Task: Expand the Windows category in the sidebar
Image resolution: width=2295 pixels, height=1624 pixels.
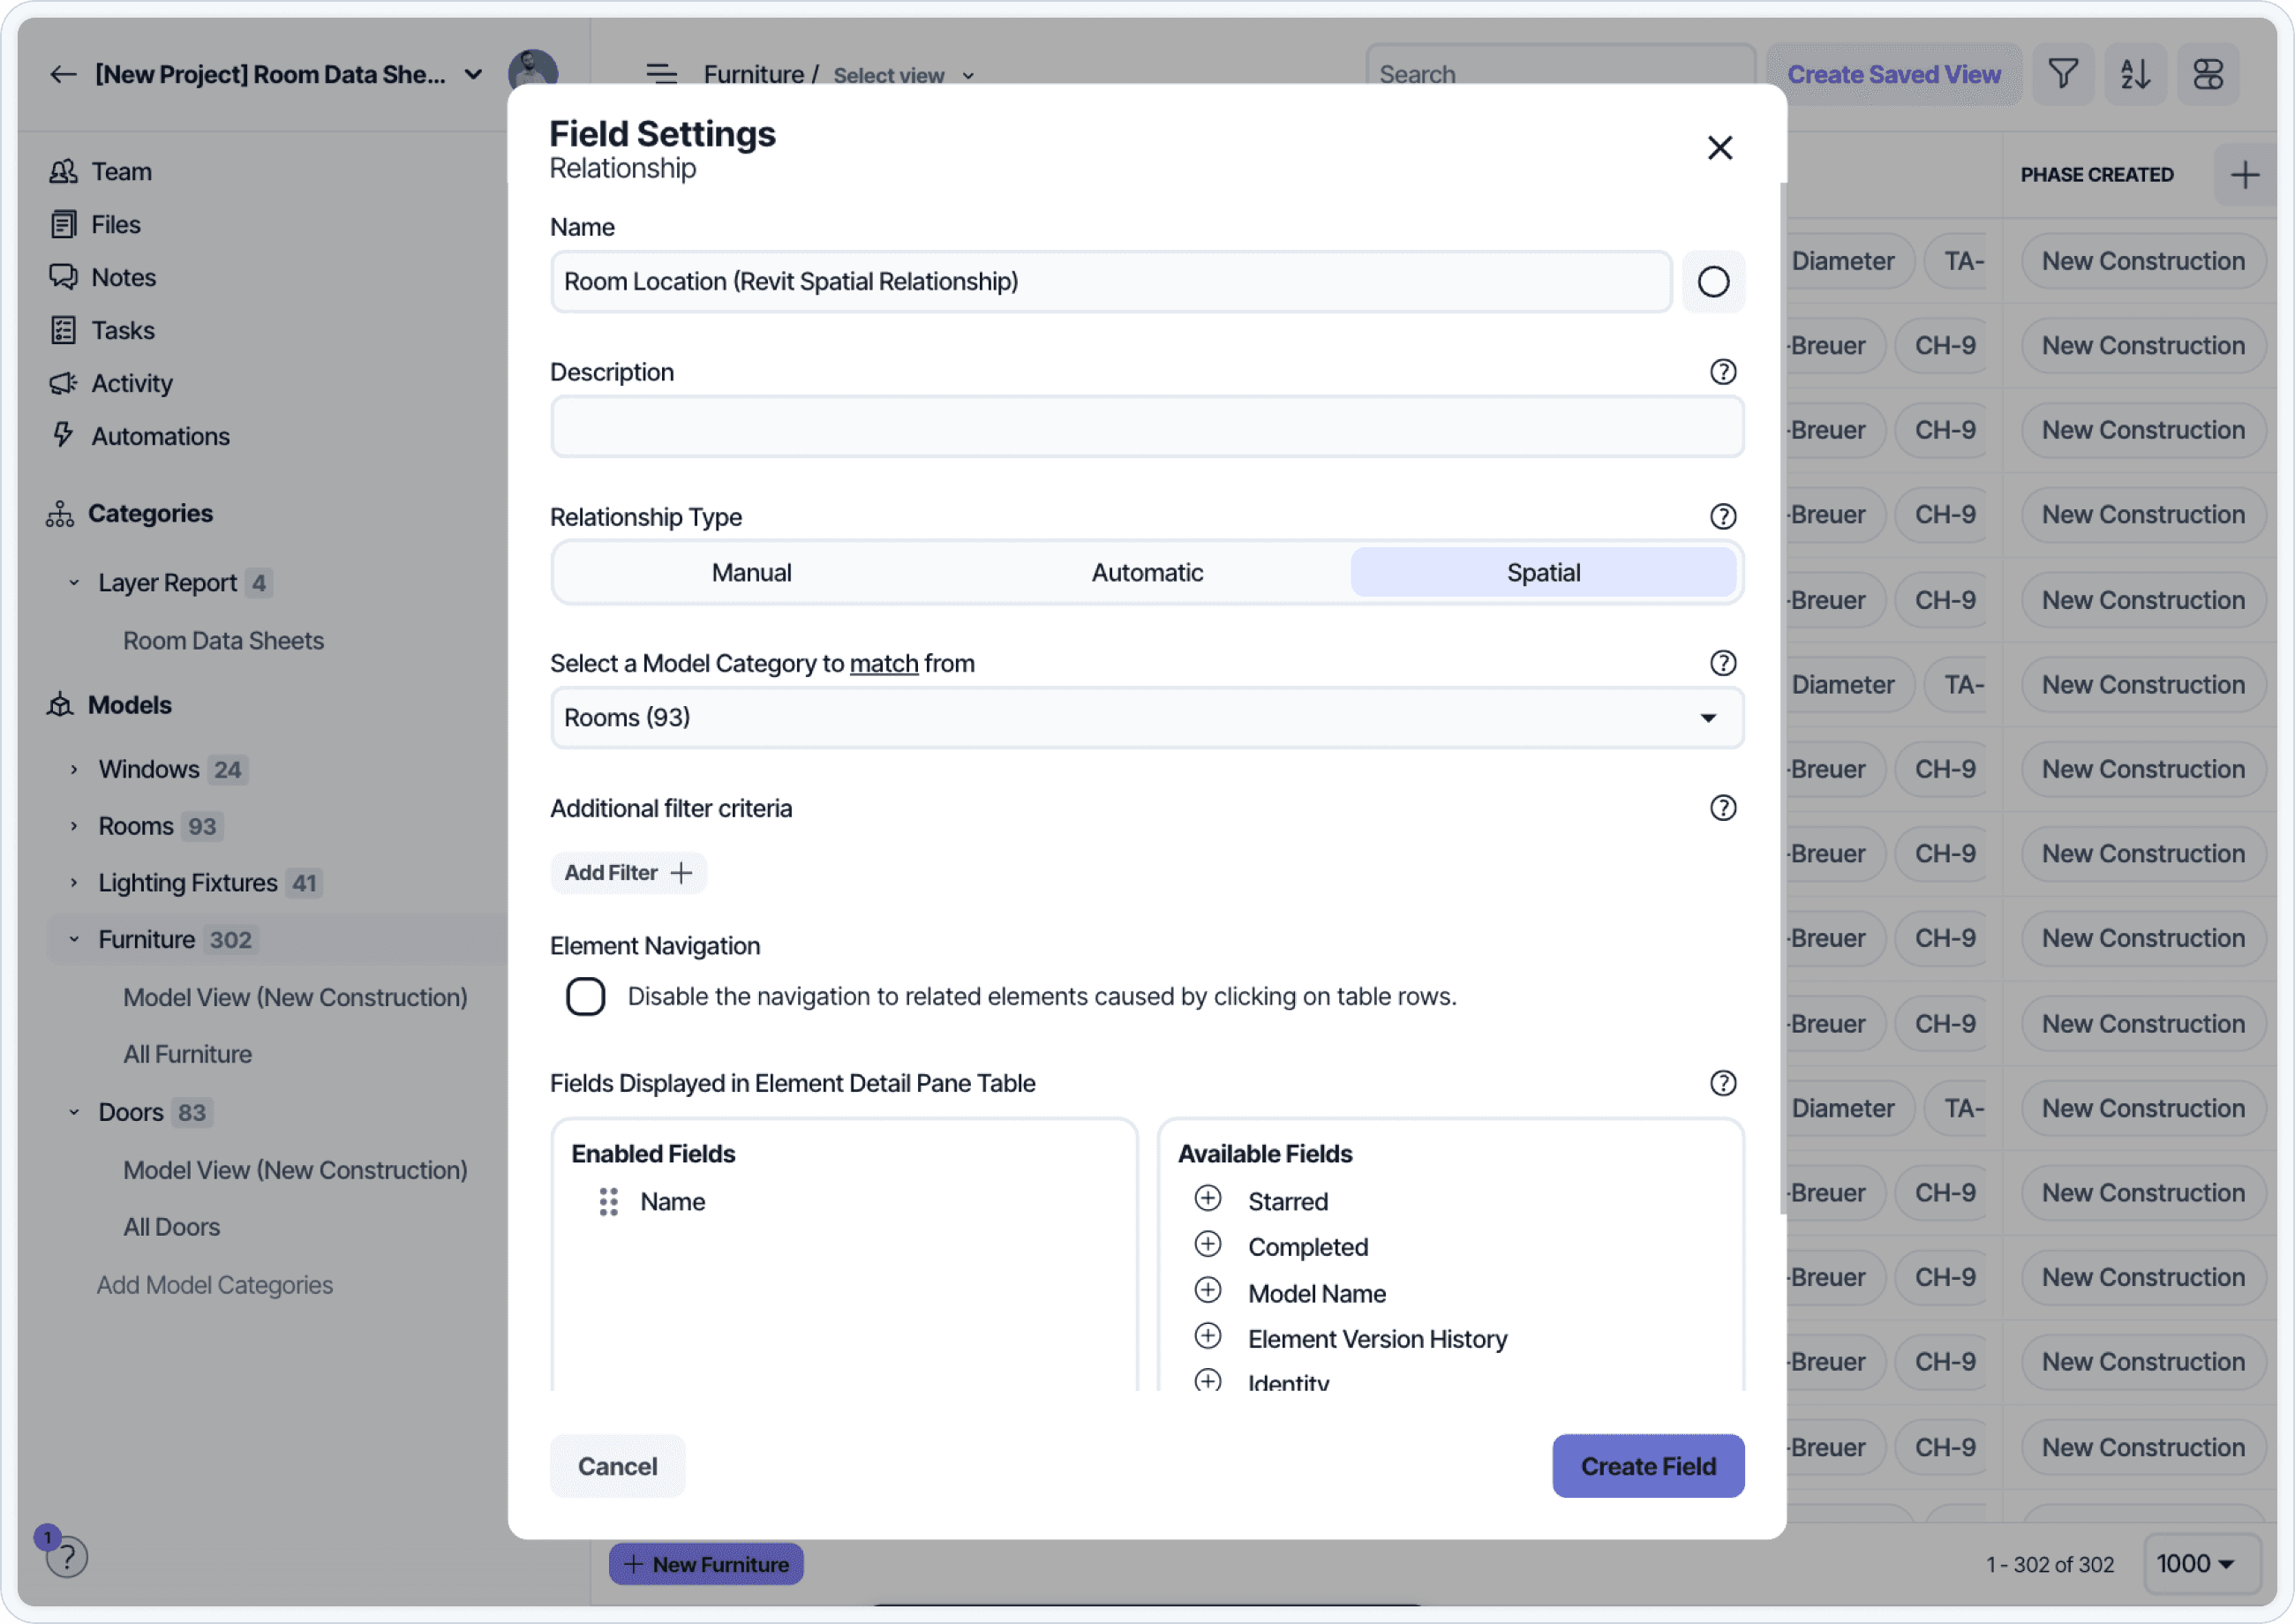Action: pyautogui.click(x=73, y=770)
